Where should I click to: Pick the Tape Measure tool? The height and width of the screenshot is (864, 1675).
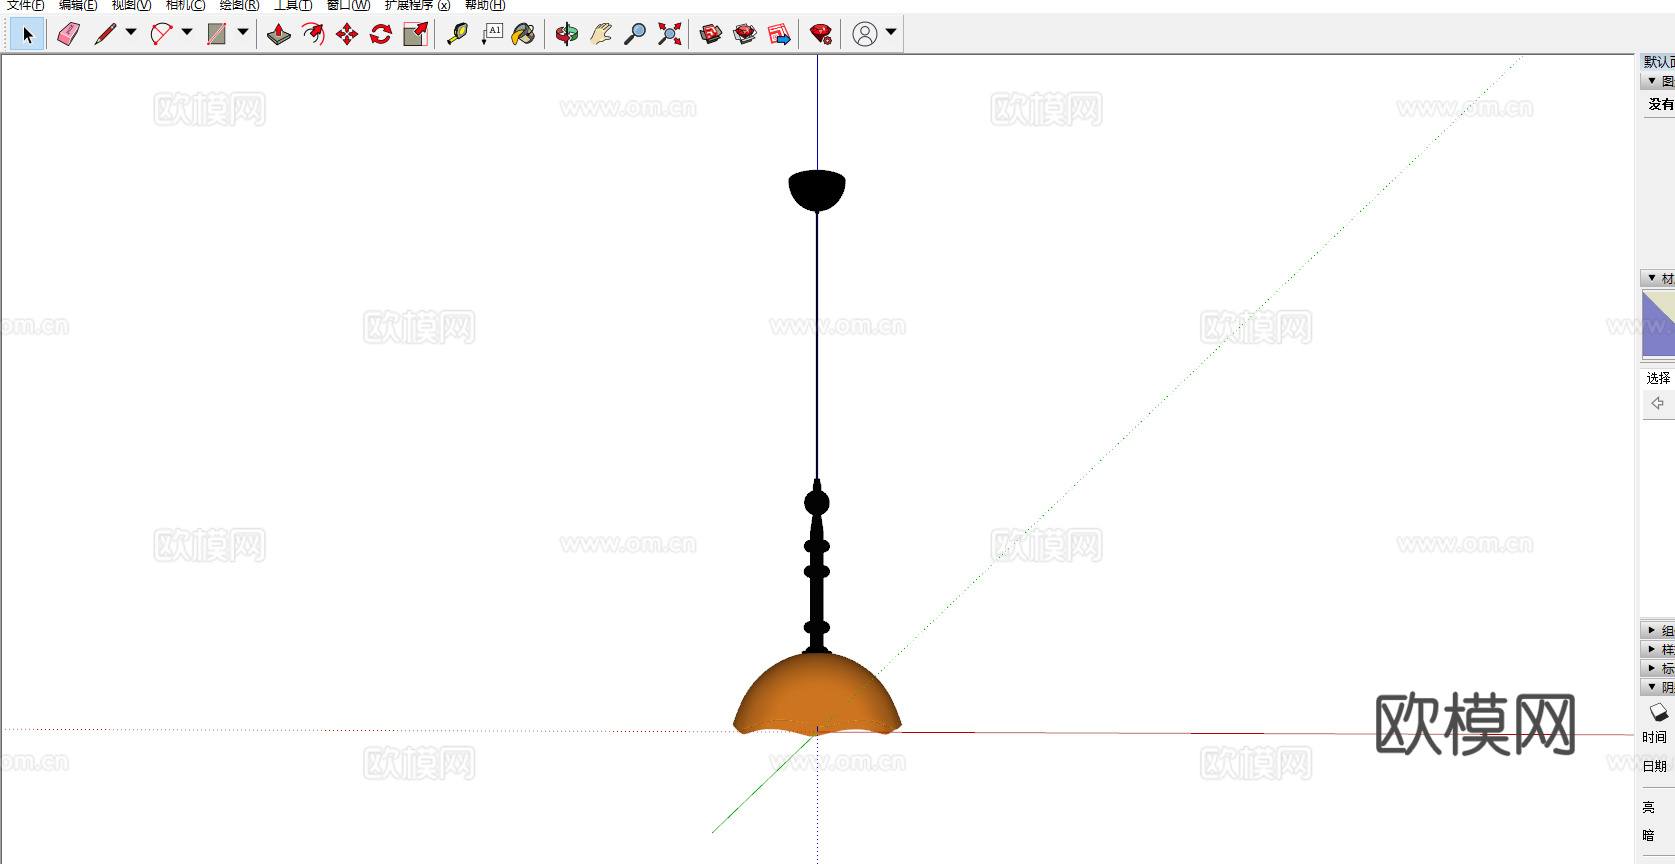tap(457, 35)
